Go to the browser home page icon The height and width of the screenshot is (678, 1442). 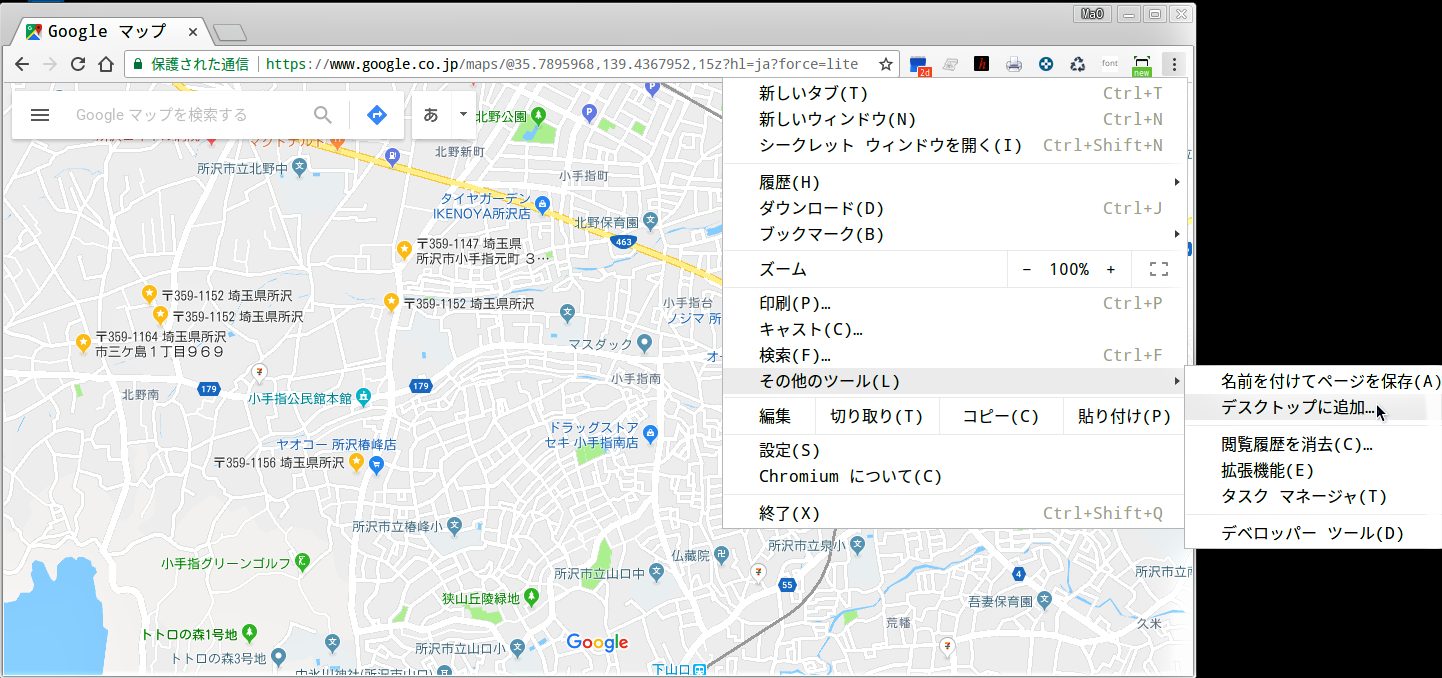pos(106,64)
